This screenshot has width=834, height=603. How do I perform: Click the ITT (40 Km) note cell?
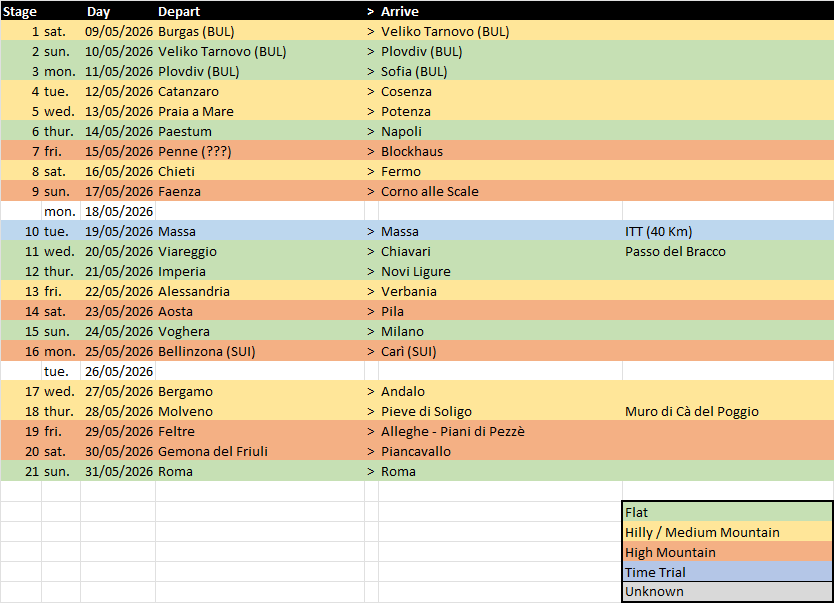(x=658, y=231)
